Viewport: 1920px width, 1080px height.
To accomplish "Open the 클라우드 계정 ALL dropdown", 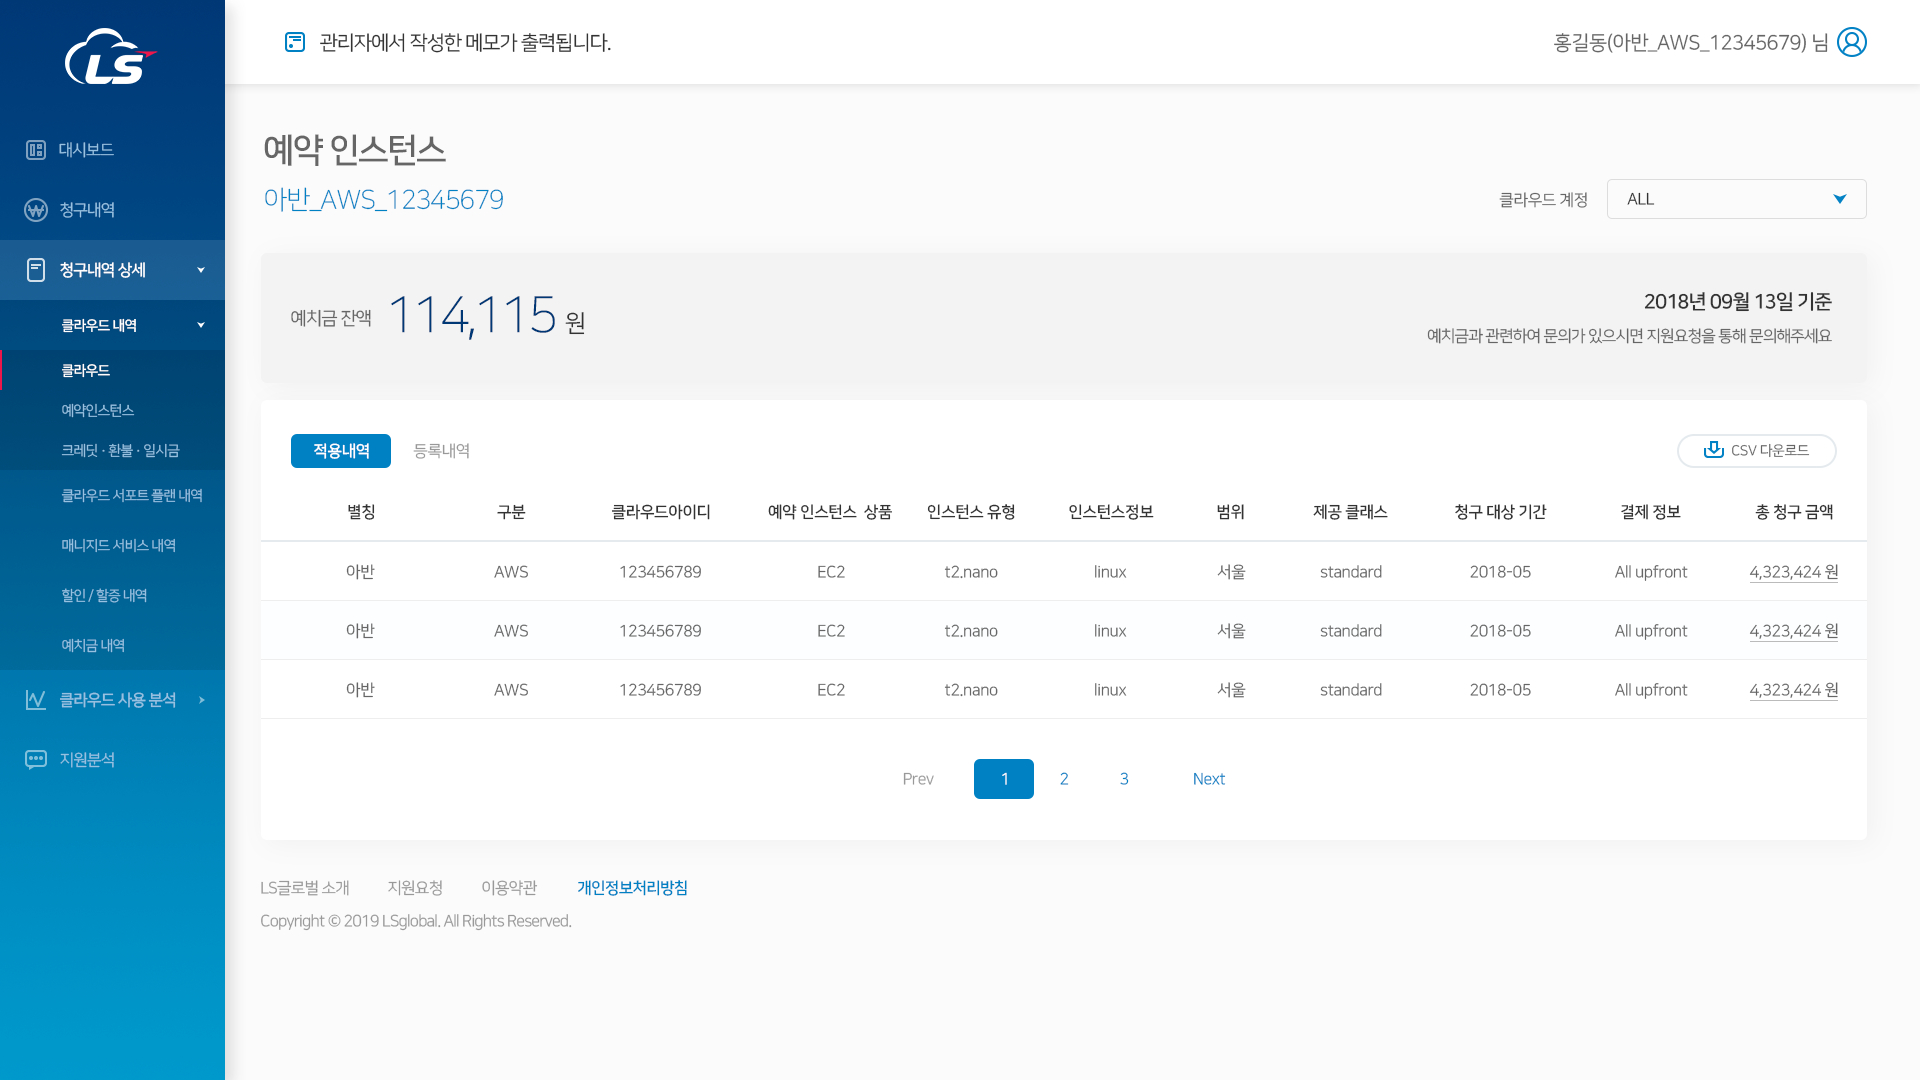I will coord(1736,199).
